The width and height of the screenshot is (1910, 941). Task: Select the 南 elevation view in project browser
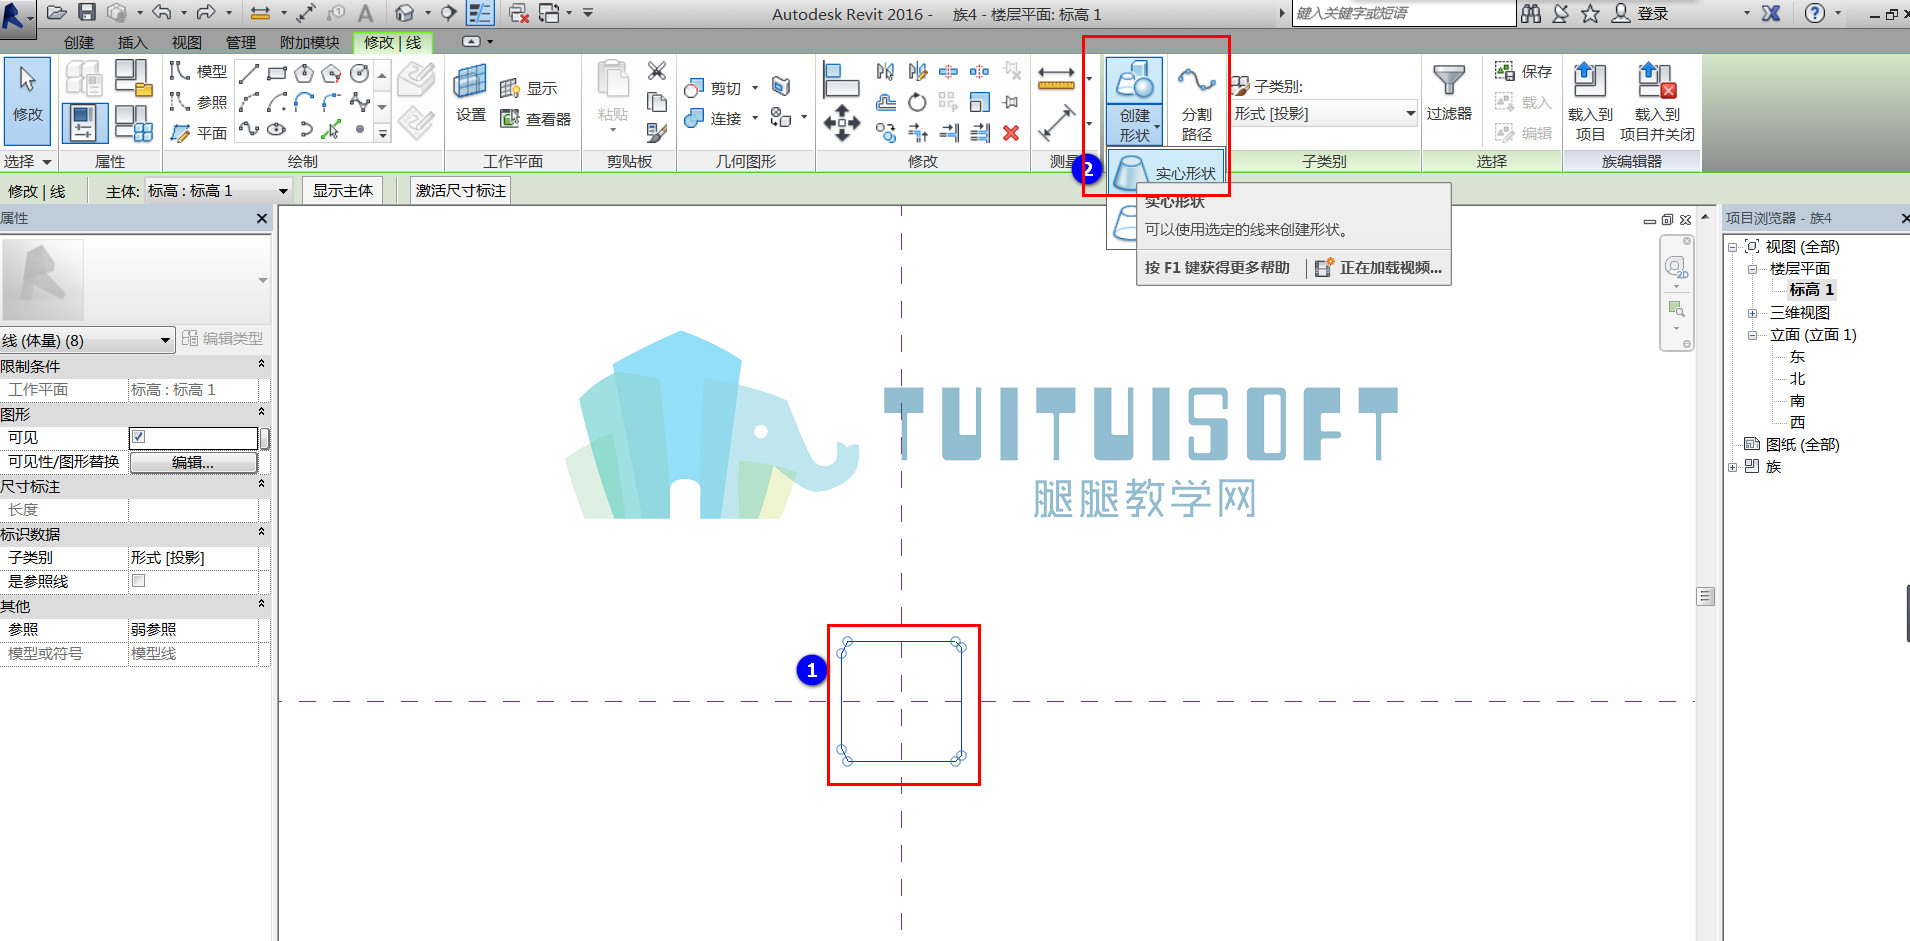(1797, 401)
